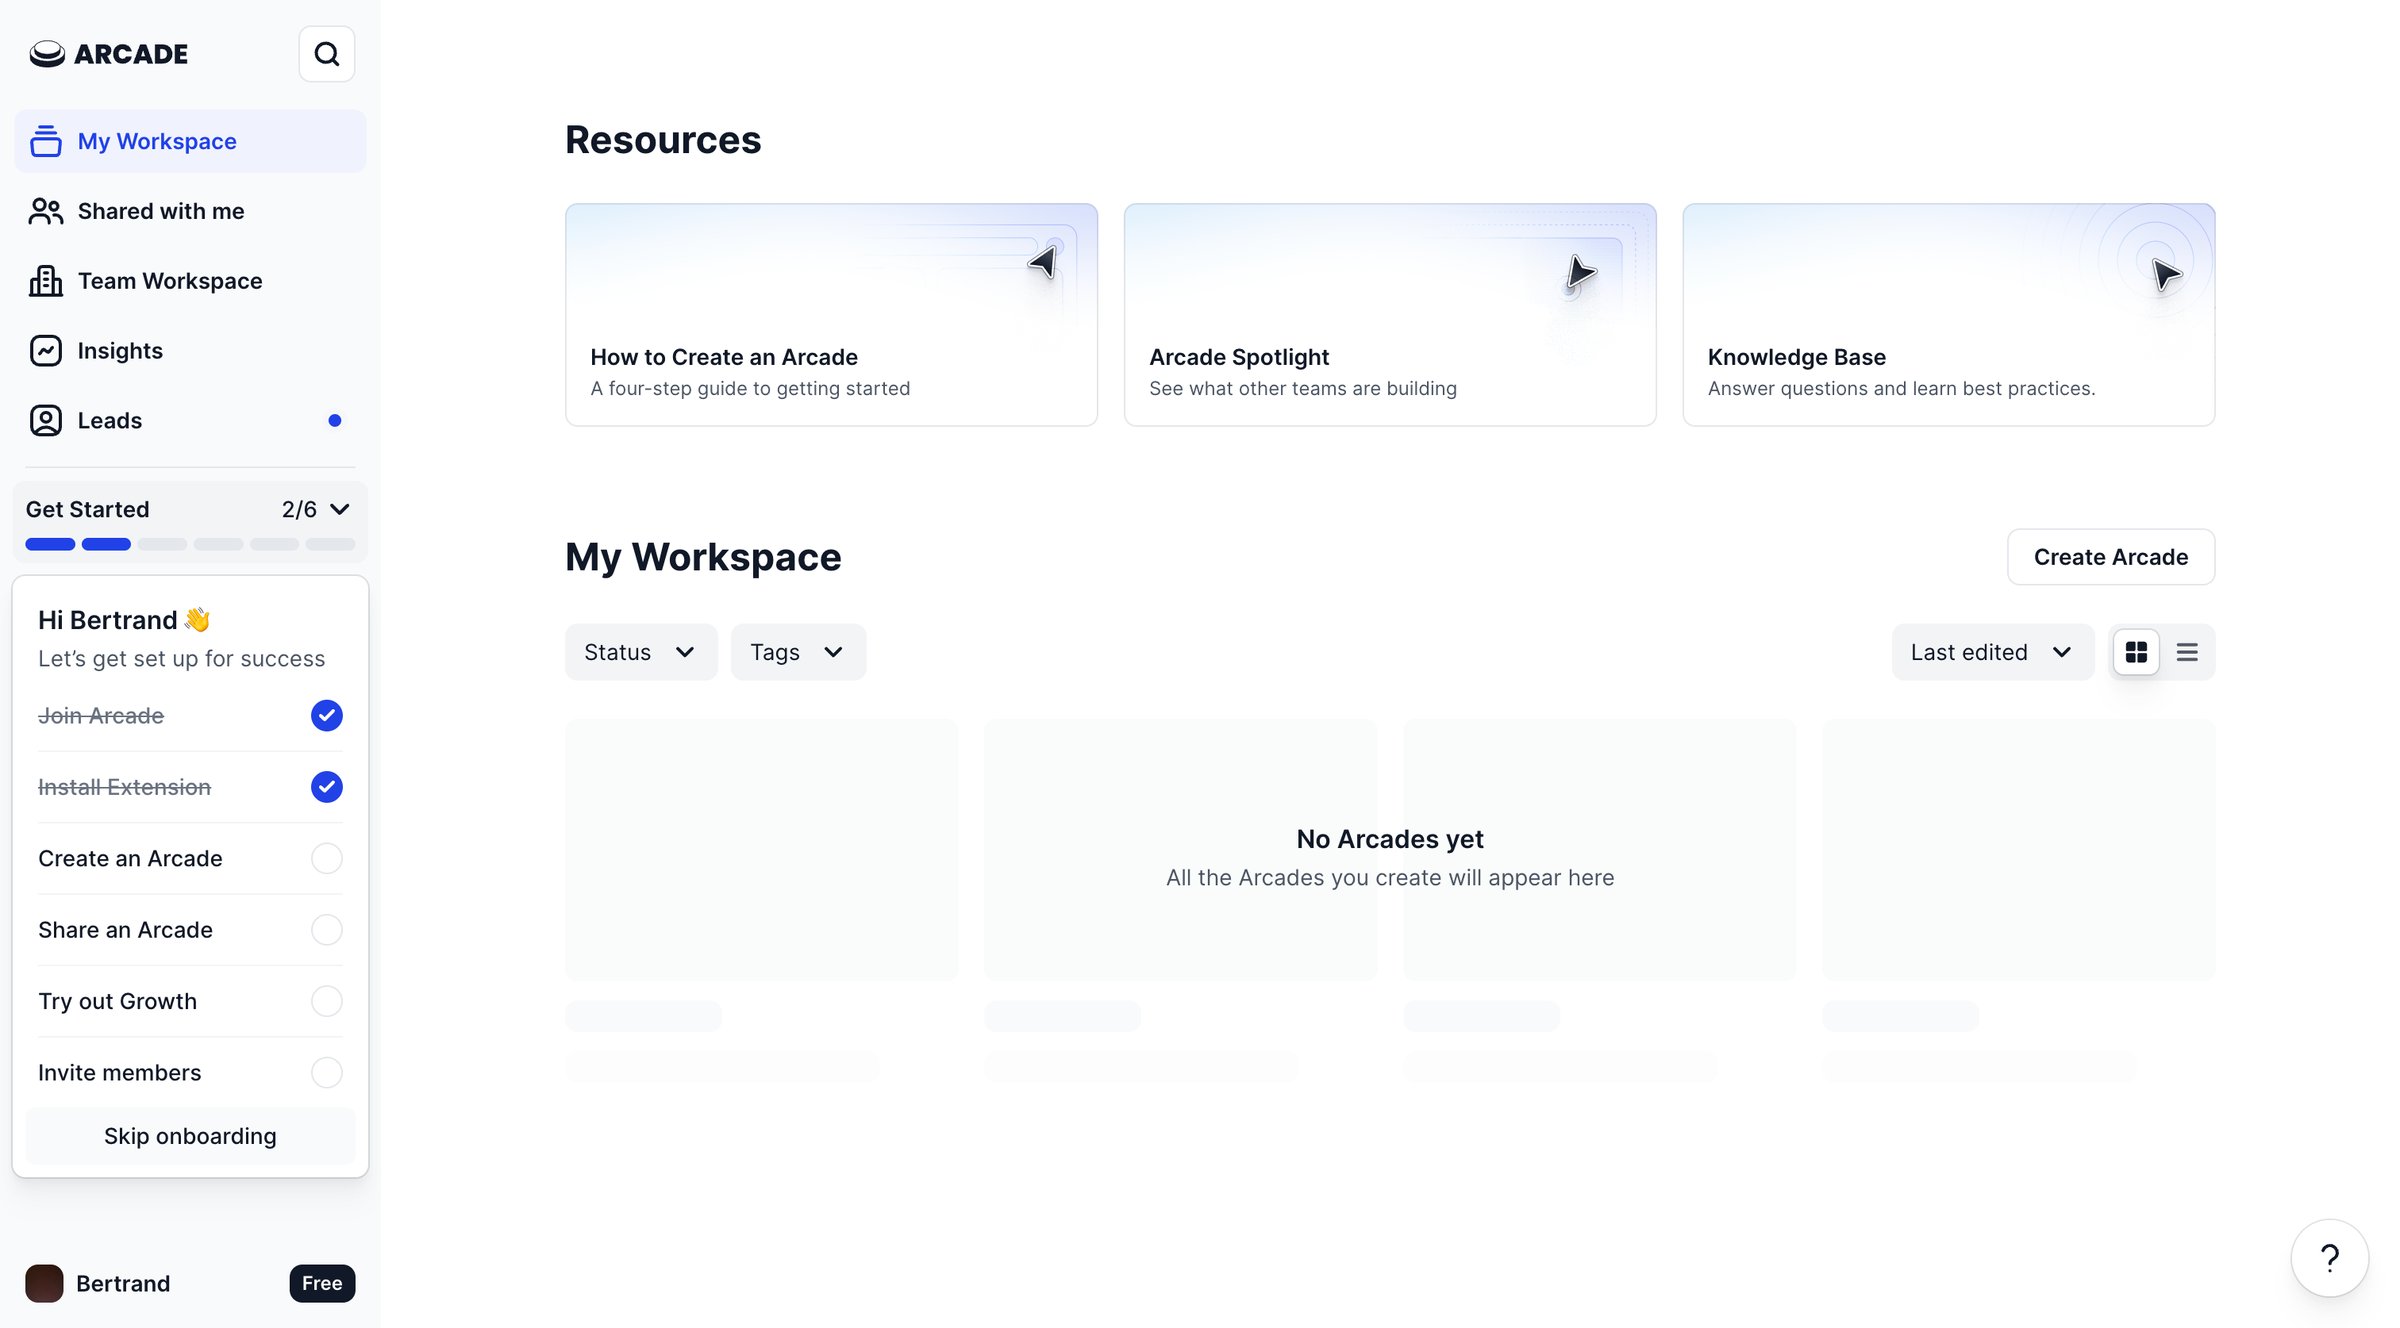Click the Share an Arcade onboarding step
Screen dimensions: 2400x1328
(x=190, y=930)
